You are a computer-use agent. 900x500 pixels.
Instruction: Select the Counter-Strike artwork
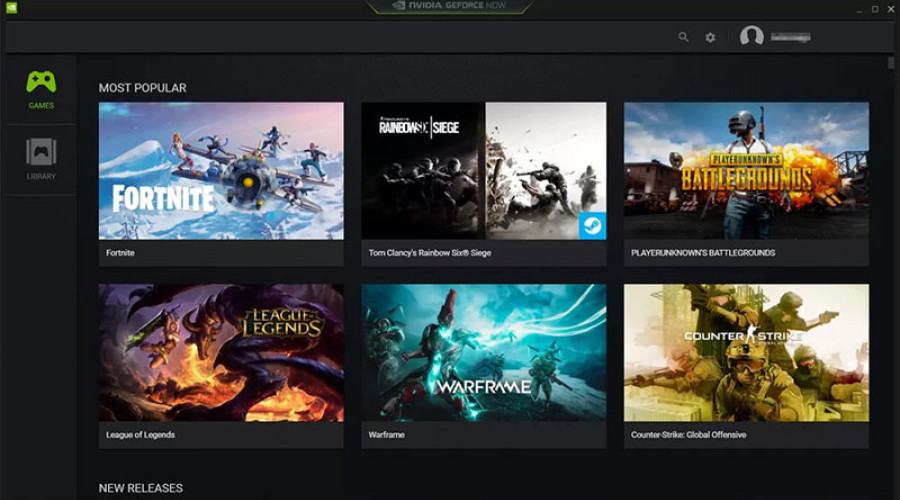coord(746,352)
